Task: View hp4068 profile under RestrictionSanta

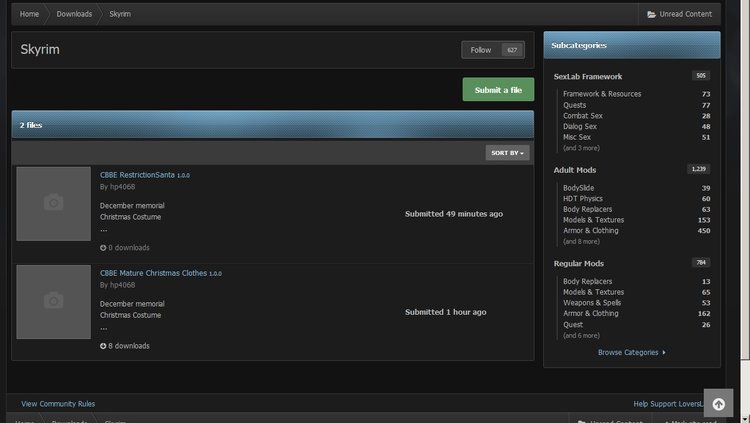Action: [x=123, y=187]
